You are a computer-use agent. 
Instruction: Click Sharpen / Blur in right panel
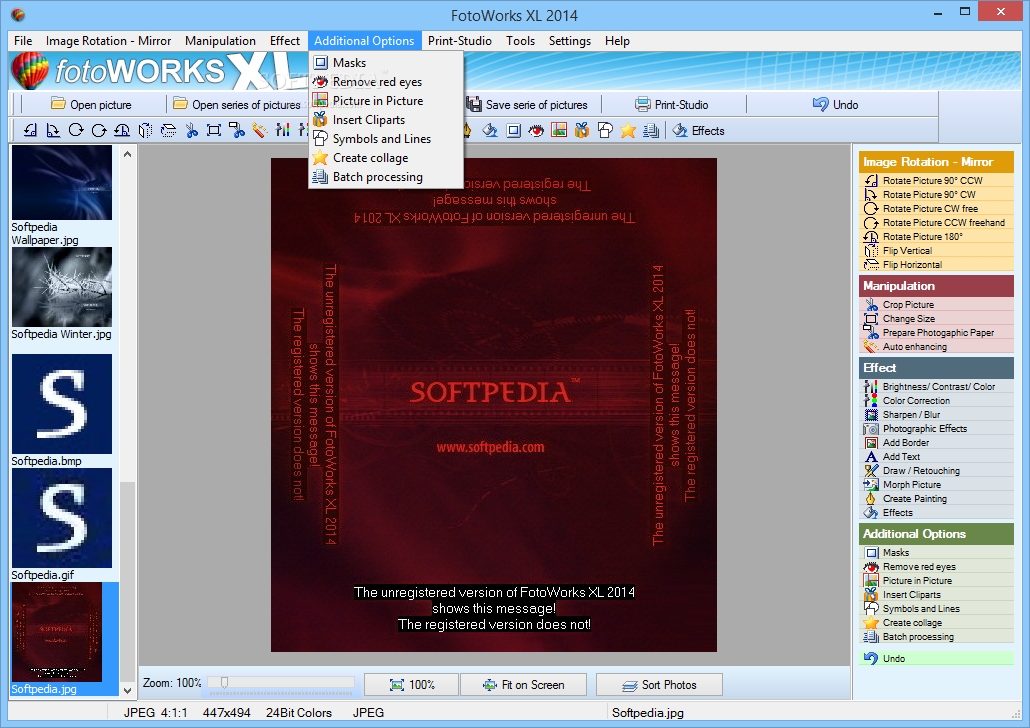click(x=936, y=415)
